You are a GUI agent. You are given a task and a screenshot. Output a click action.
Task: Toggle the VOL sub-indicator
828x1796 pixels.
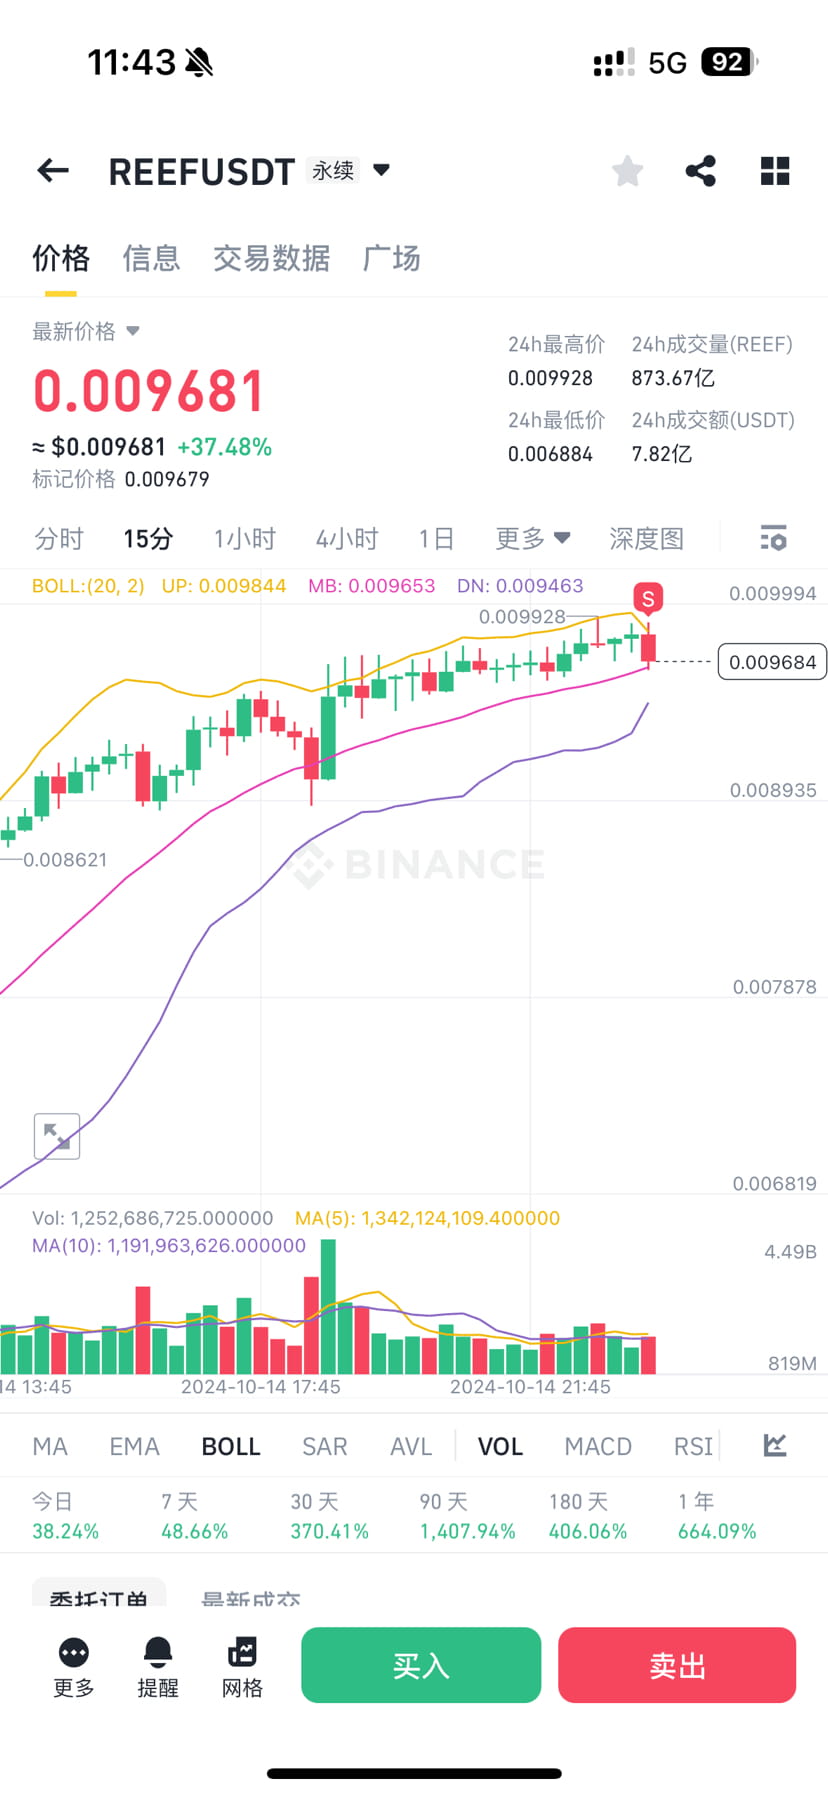[x=500, y=1446]
